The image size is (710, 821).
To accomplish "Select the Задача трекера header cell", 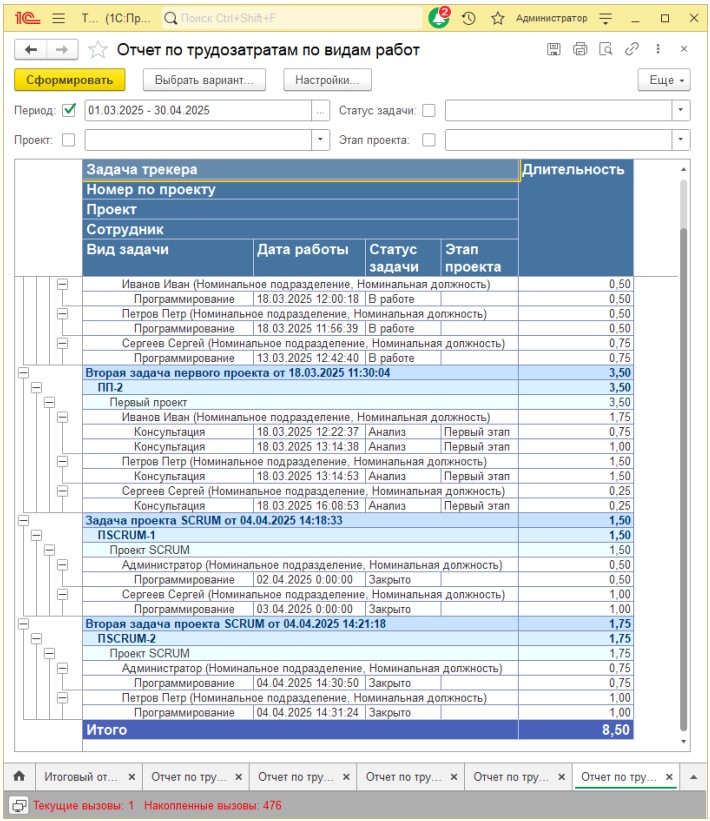I will [x=300, y=170].
